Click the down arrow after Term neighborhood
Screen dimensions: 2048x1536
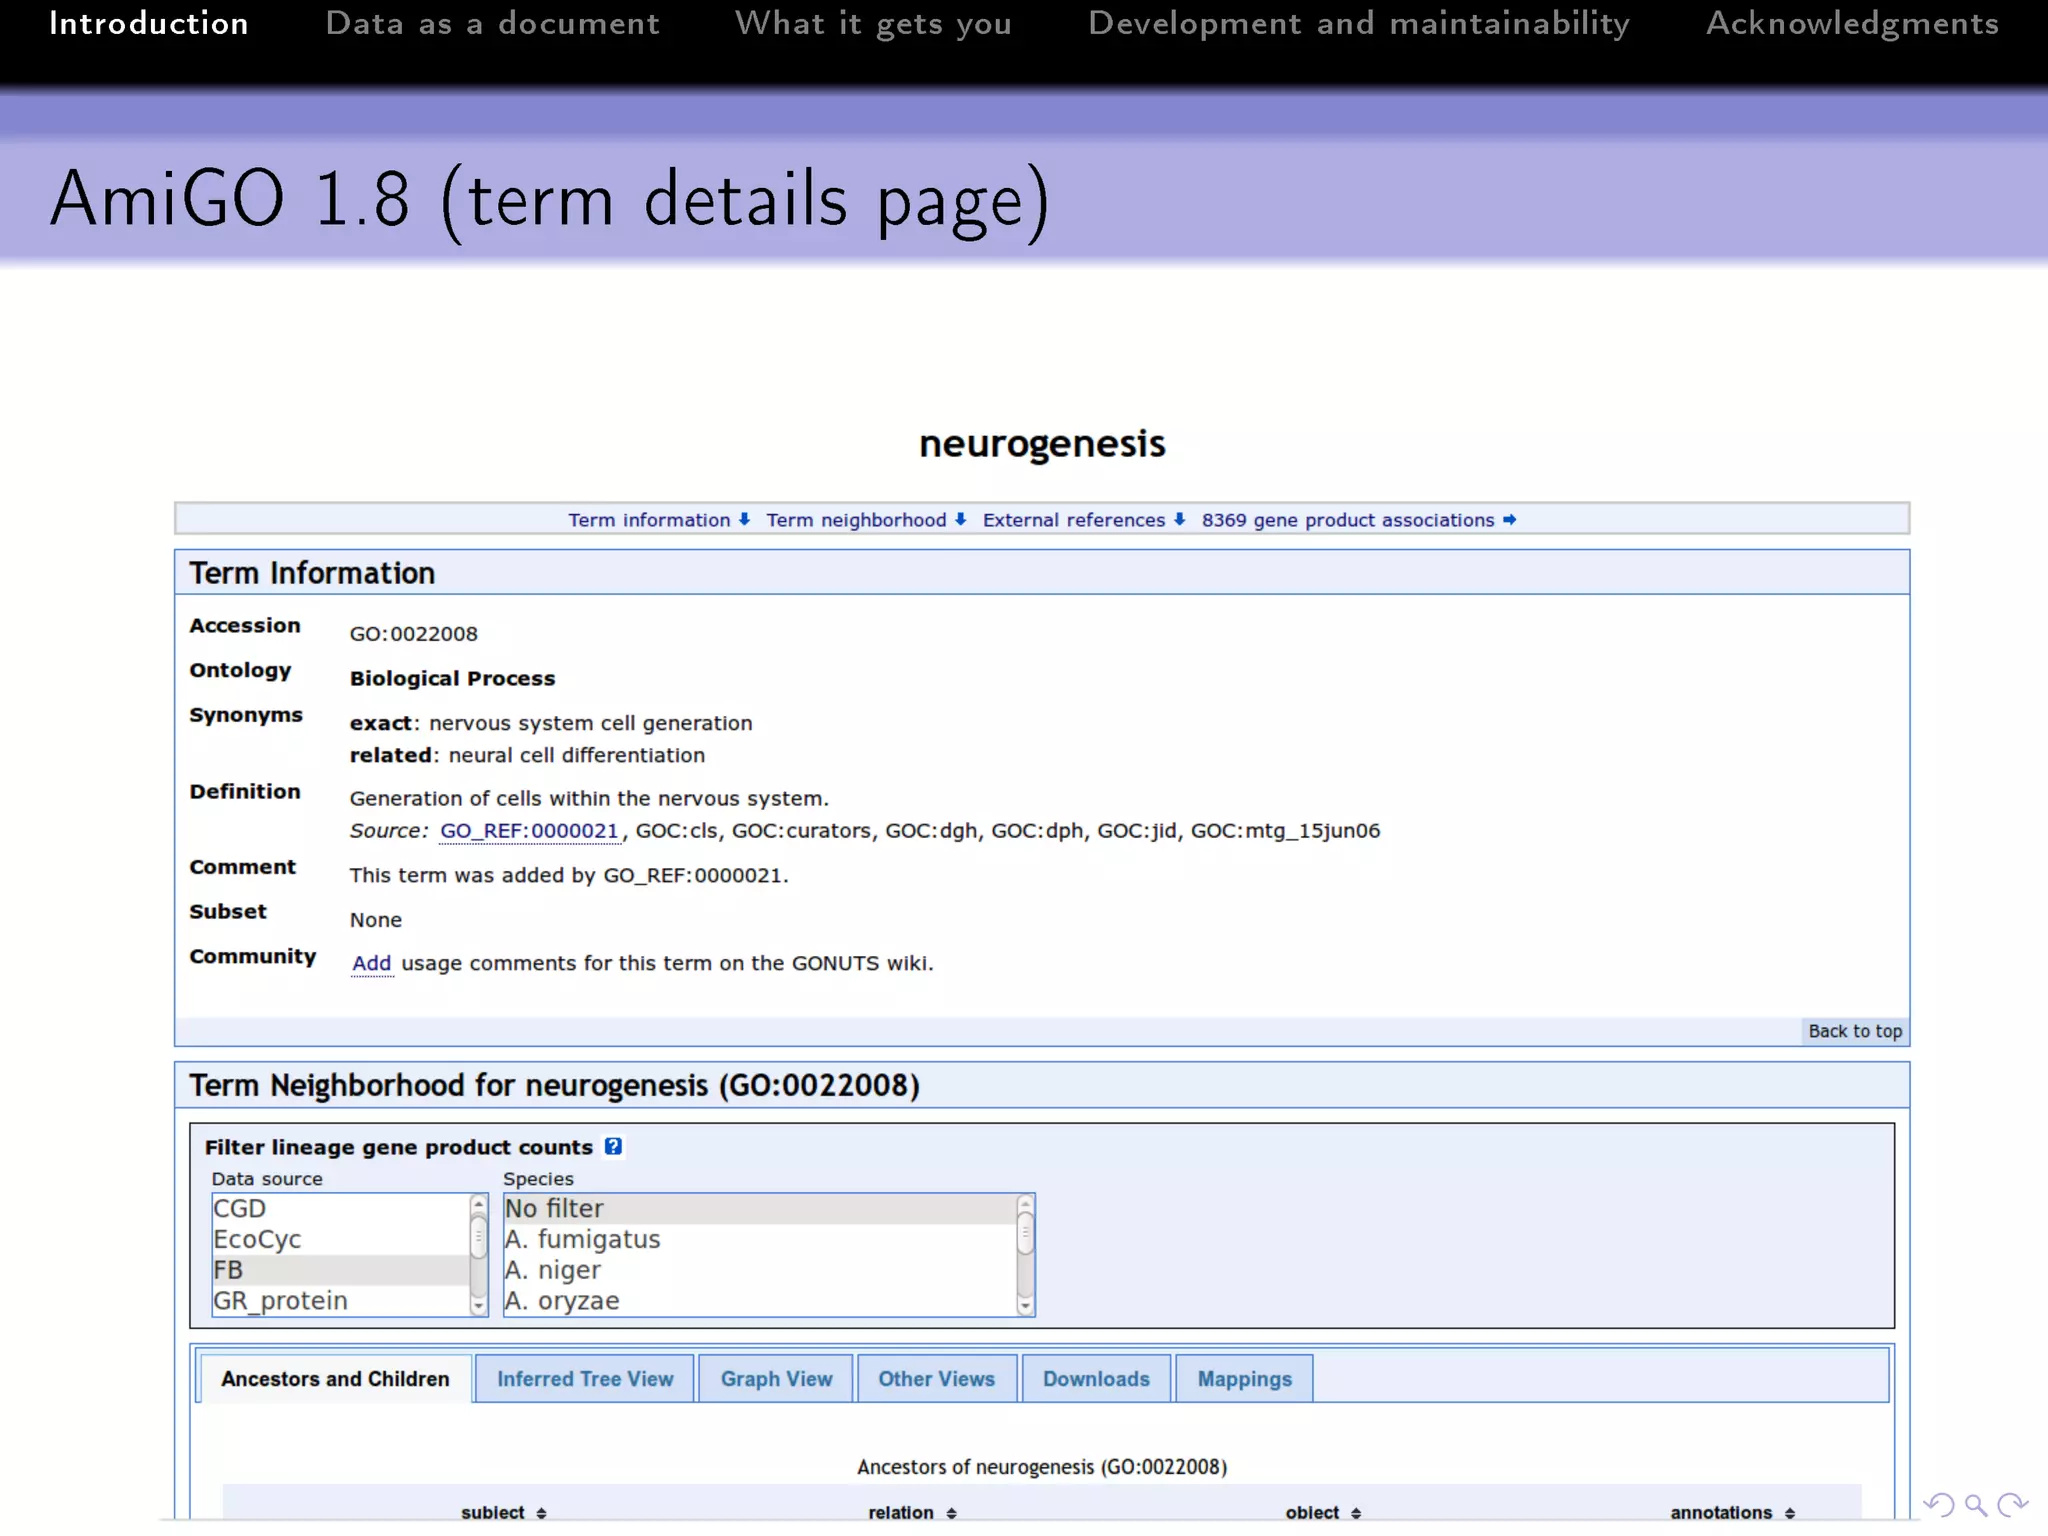tap(960, 520)
